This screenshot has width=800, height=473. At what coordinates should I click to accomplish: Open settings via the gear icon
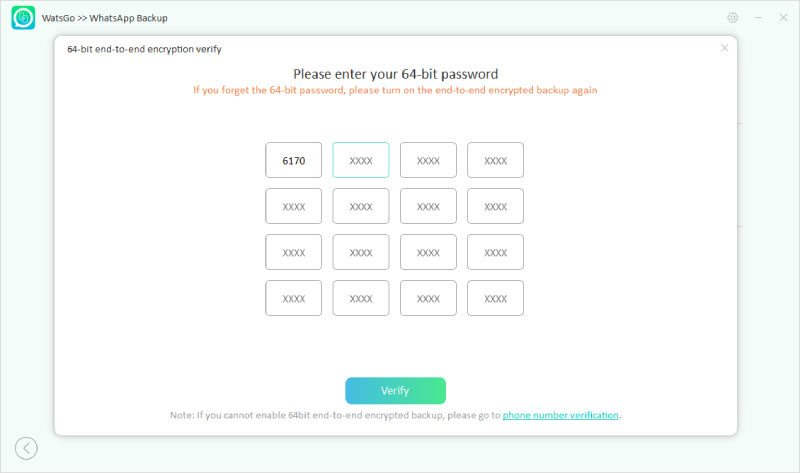[x=733, y=18]
